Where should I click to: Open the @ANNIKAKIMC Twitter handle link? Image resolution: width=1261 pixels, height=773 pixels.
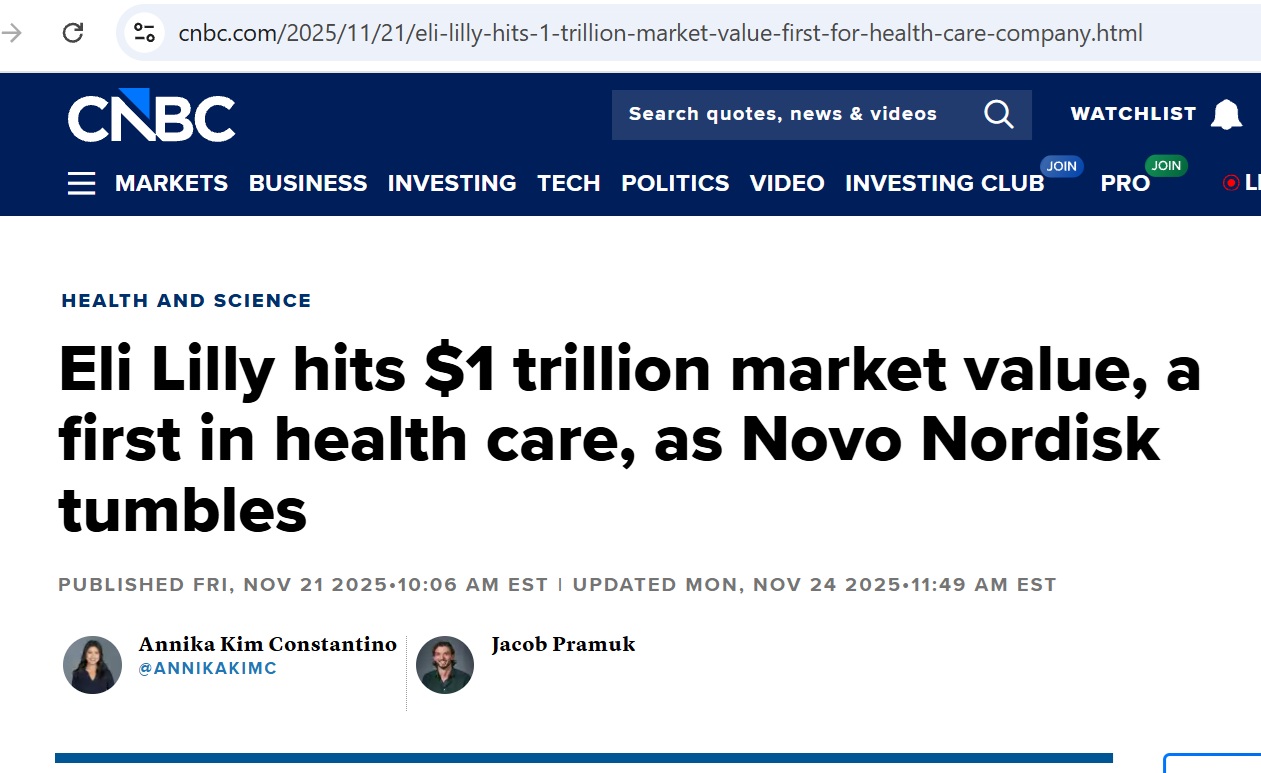[207, 669]
